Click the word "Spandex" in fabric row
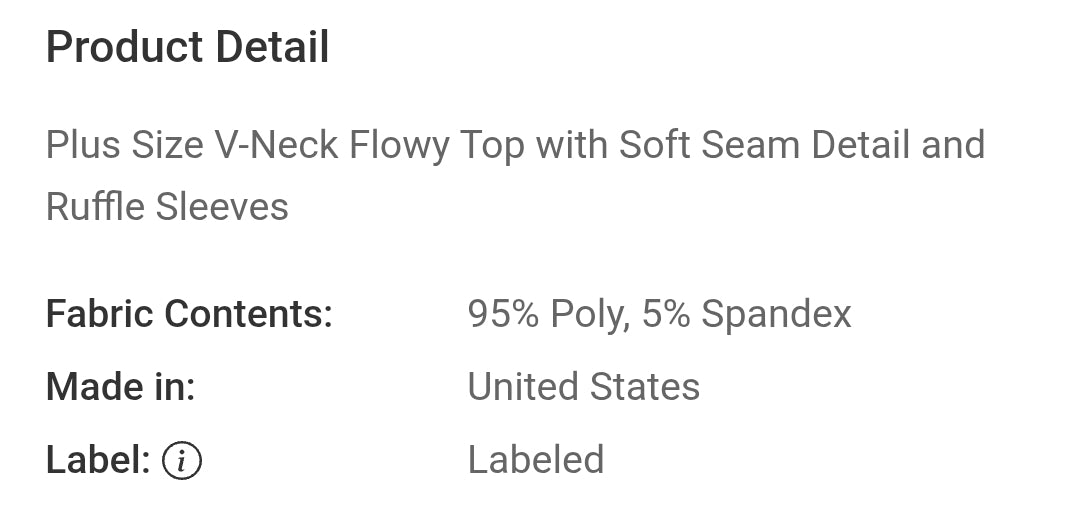 pyautogui.click(x=776, y=314)
